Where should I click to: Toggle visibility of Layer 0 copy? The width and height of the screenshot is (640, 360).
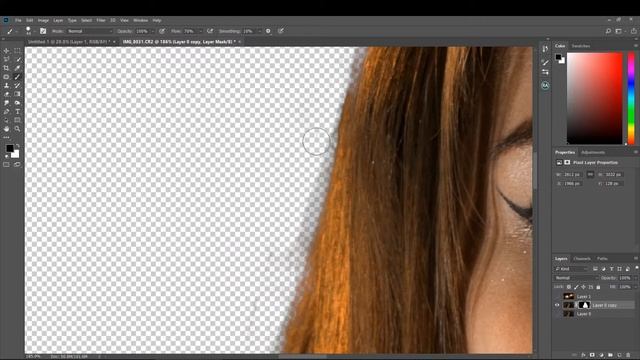coord(557,305)
